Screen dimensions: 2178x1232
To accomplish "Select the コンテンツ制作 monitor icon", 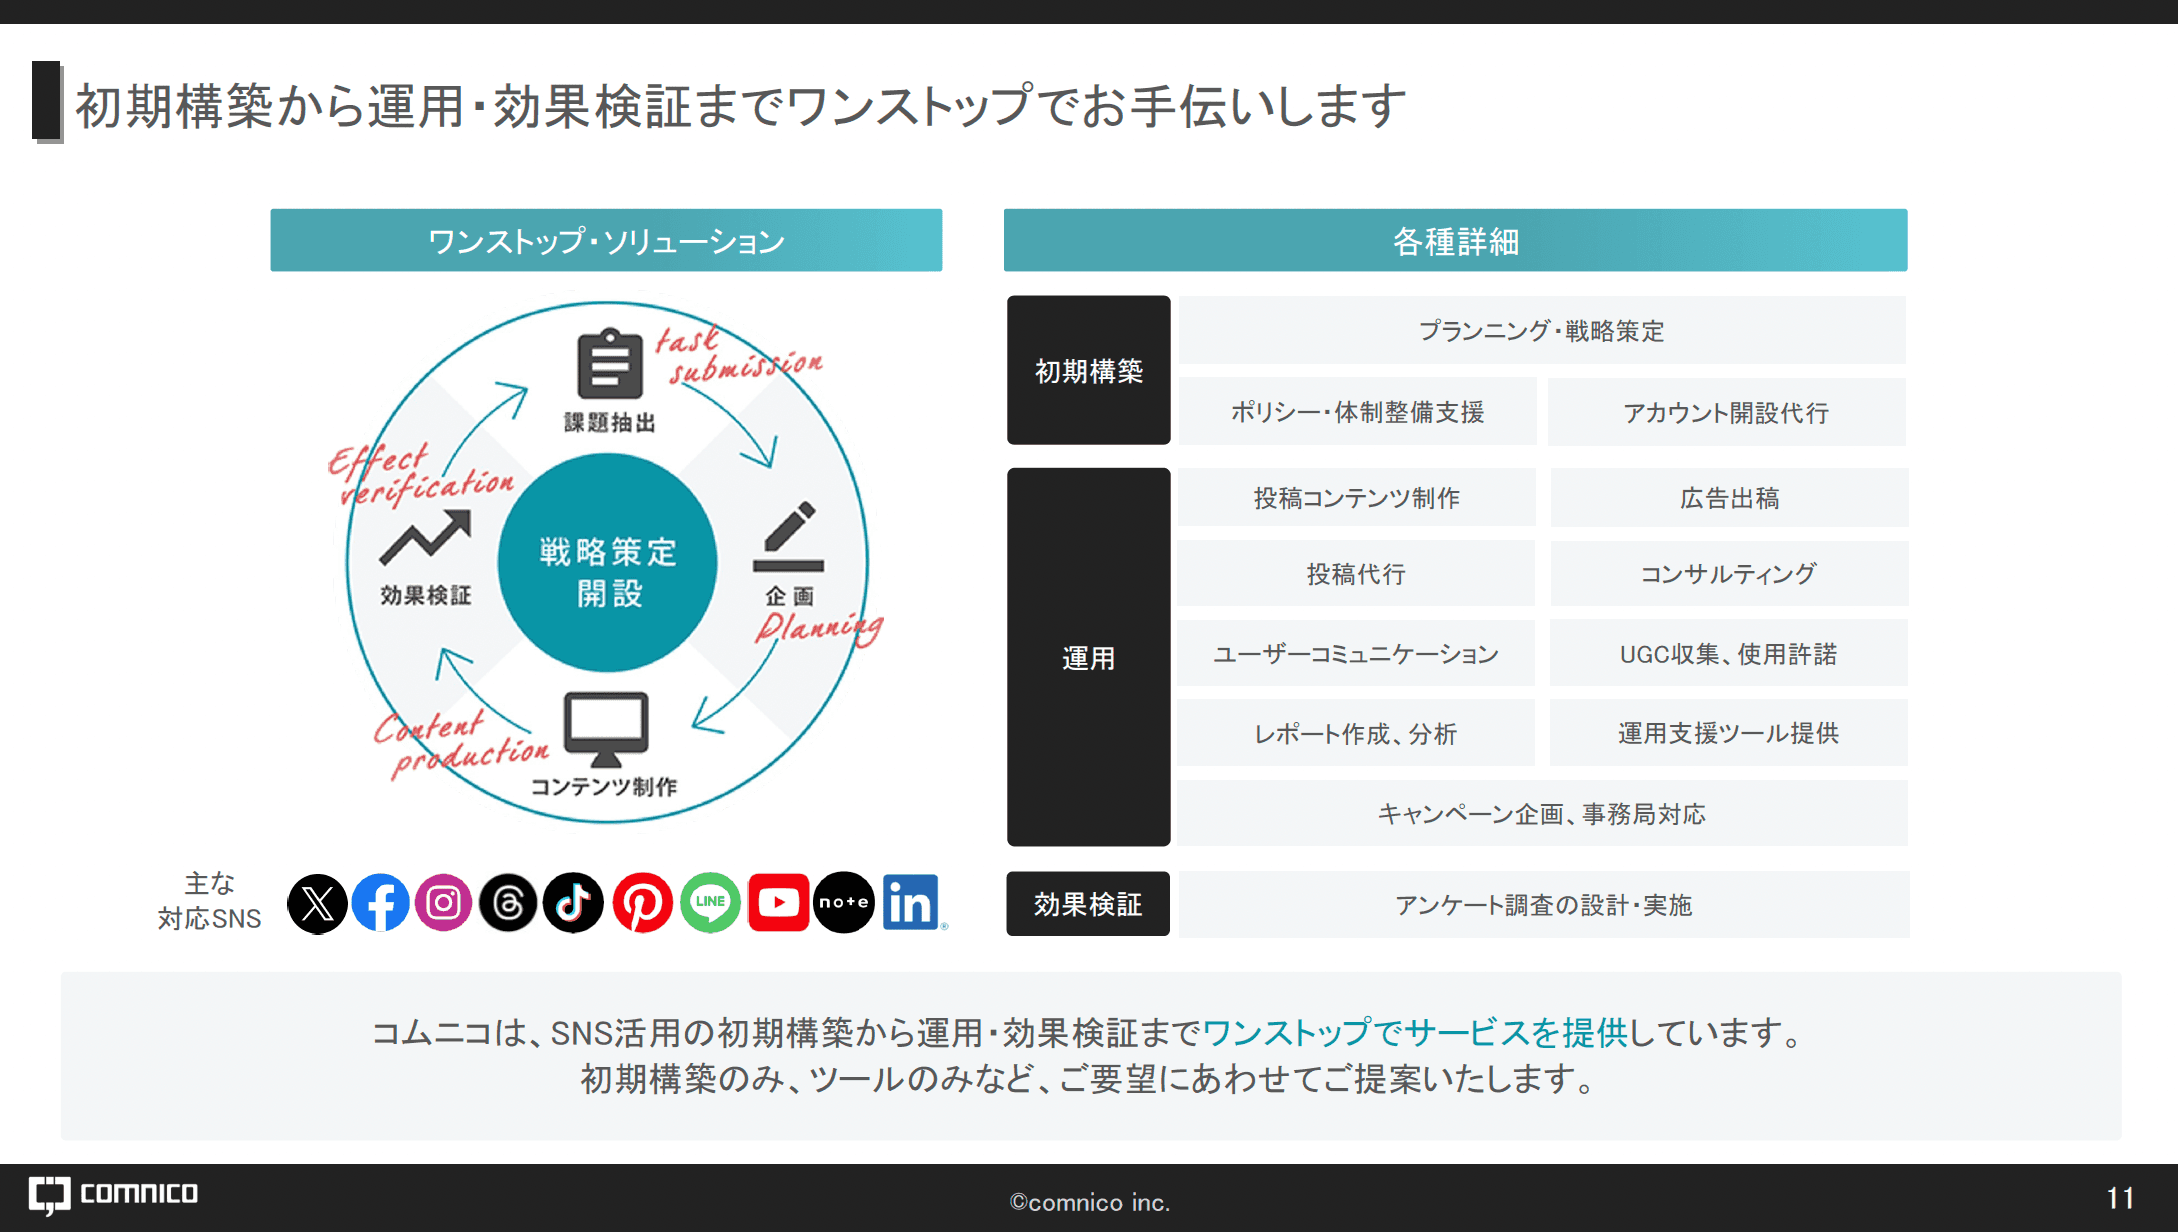I will (604, 723).
